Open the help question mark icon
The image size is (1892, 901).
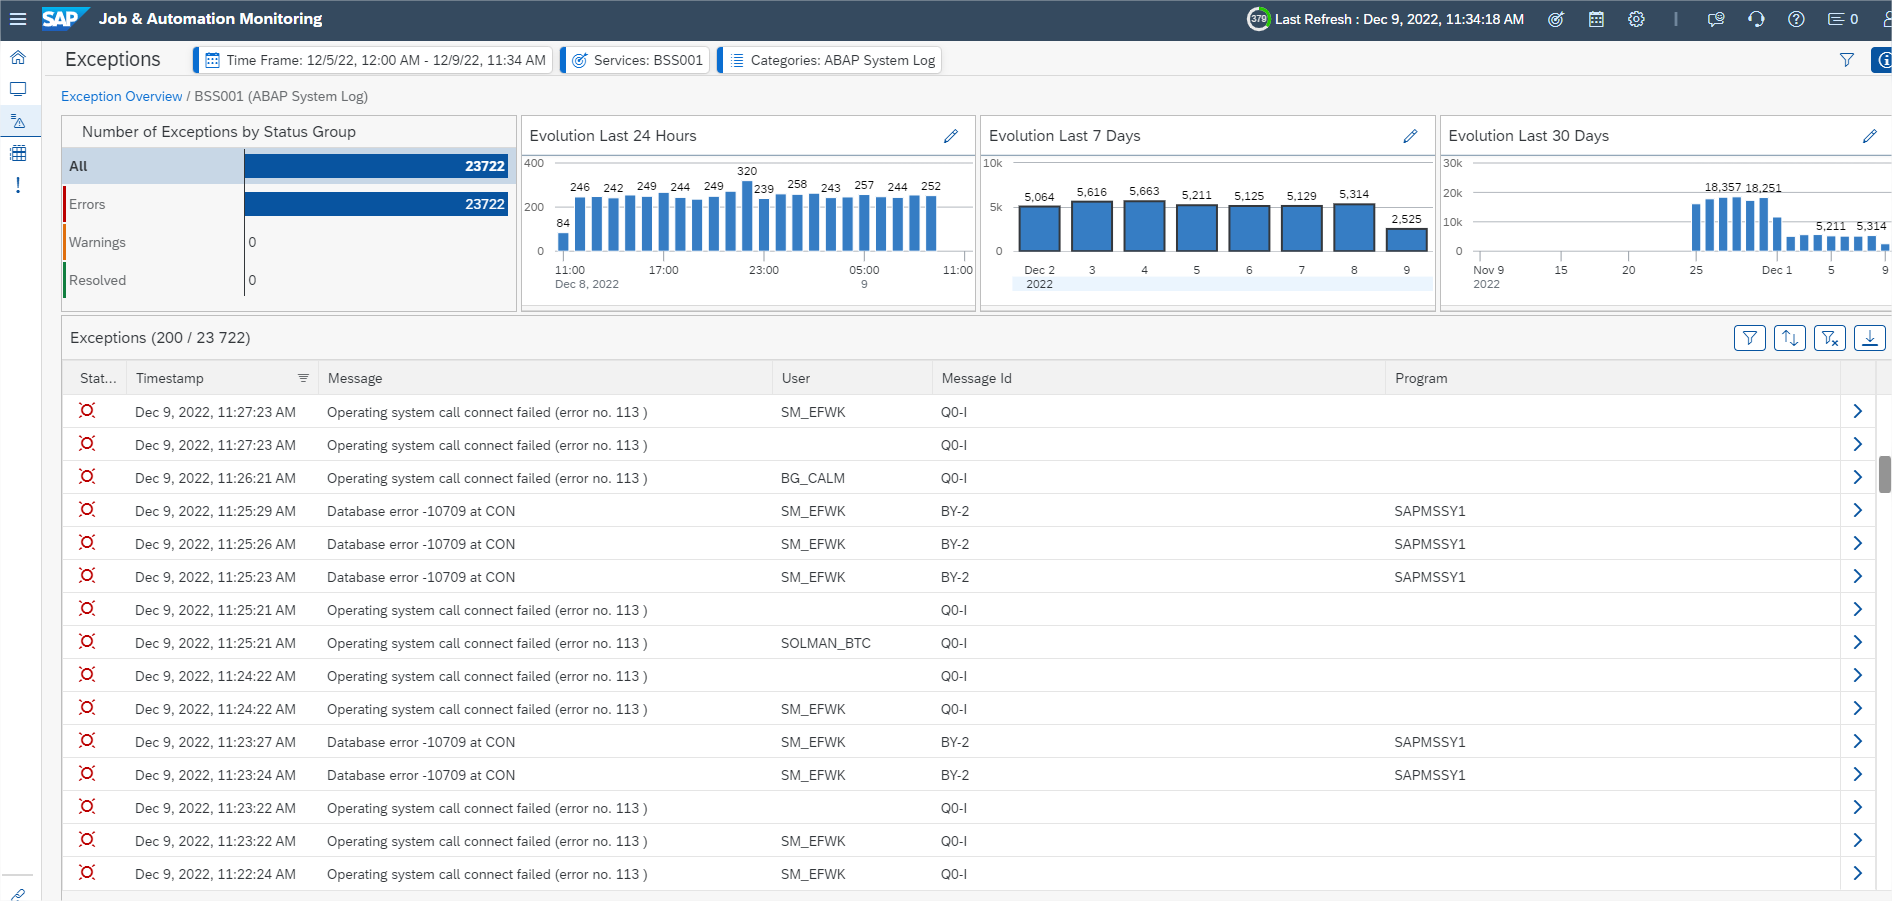coord(1796,19)
